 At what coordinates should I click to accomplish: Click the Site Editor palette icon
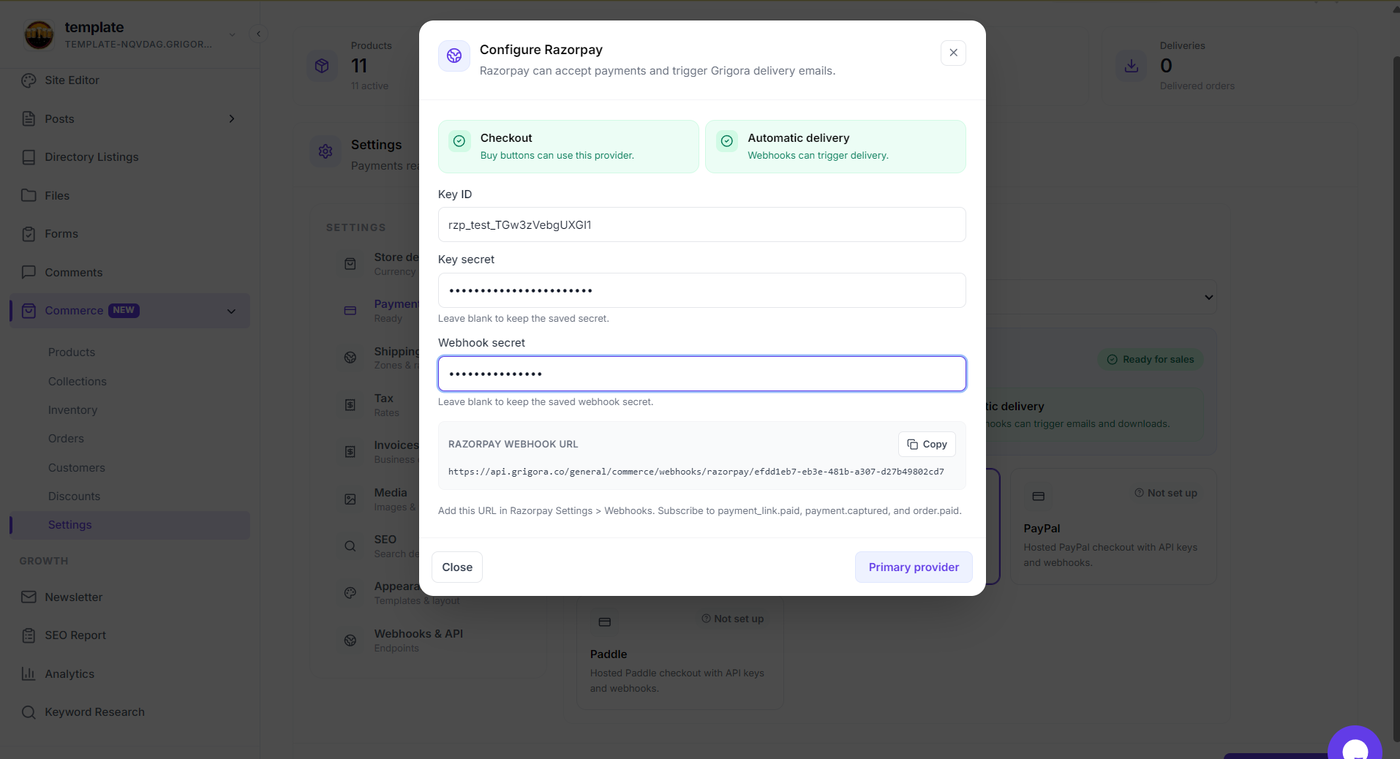pos(28,80)
